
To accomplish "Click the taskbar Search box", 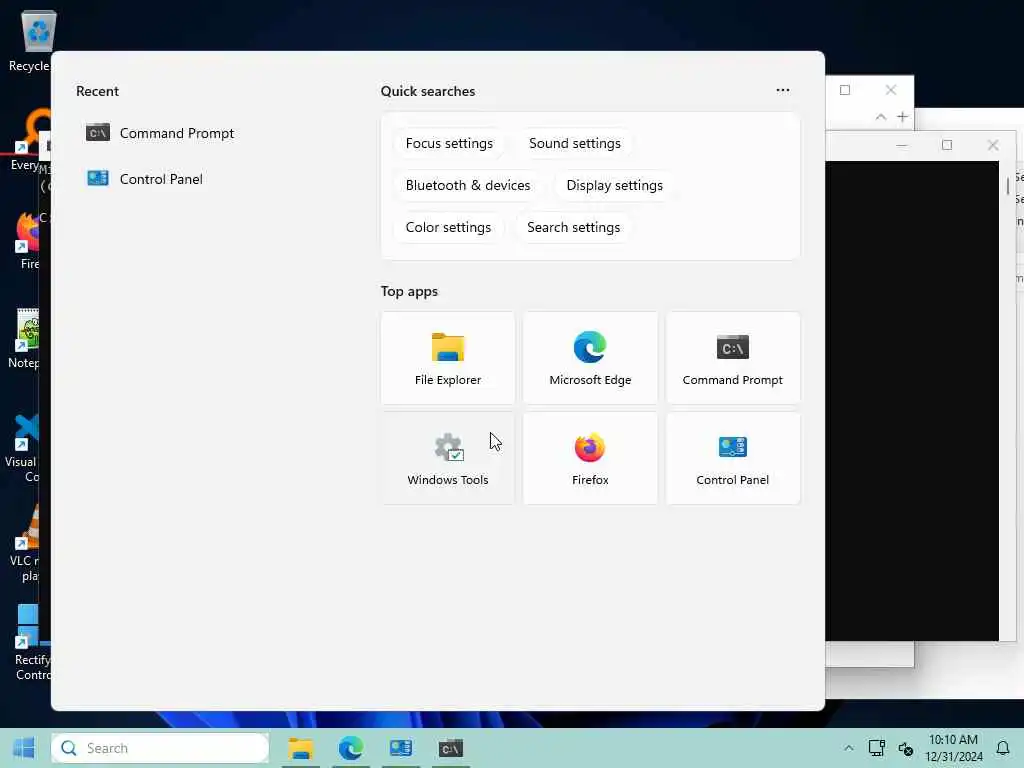I will pos(160,748).
